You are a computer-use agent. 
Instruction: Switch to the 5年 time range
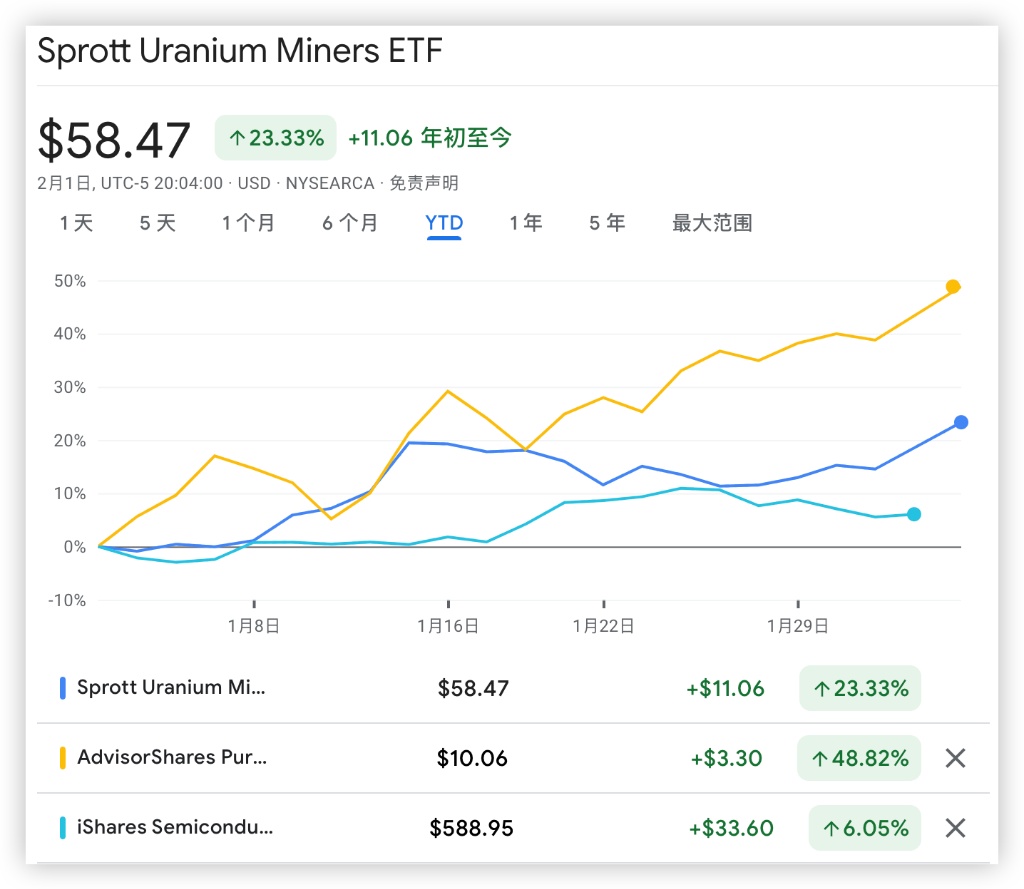607,223
